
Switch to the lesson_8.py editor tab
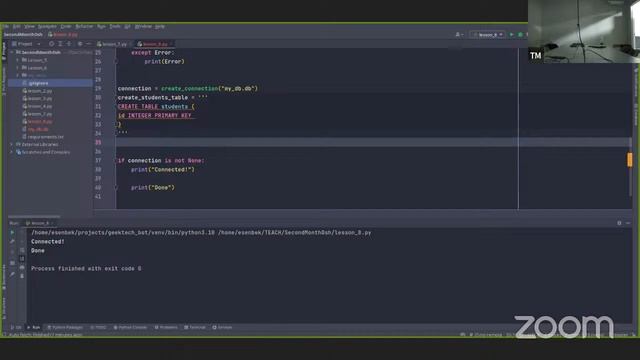click(154, 44)
